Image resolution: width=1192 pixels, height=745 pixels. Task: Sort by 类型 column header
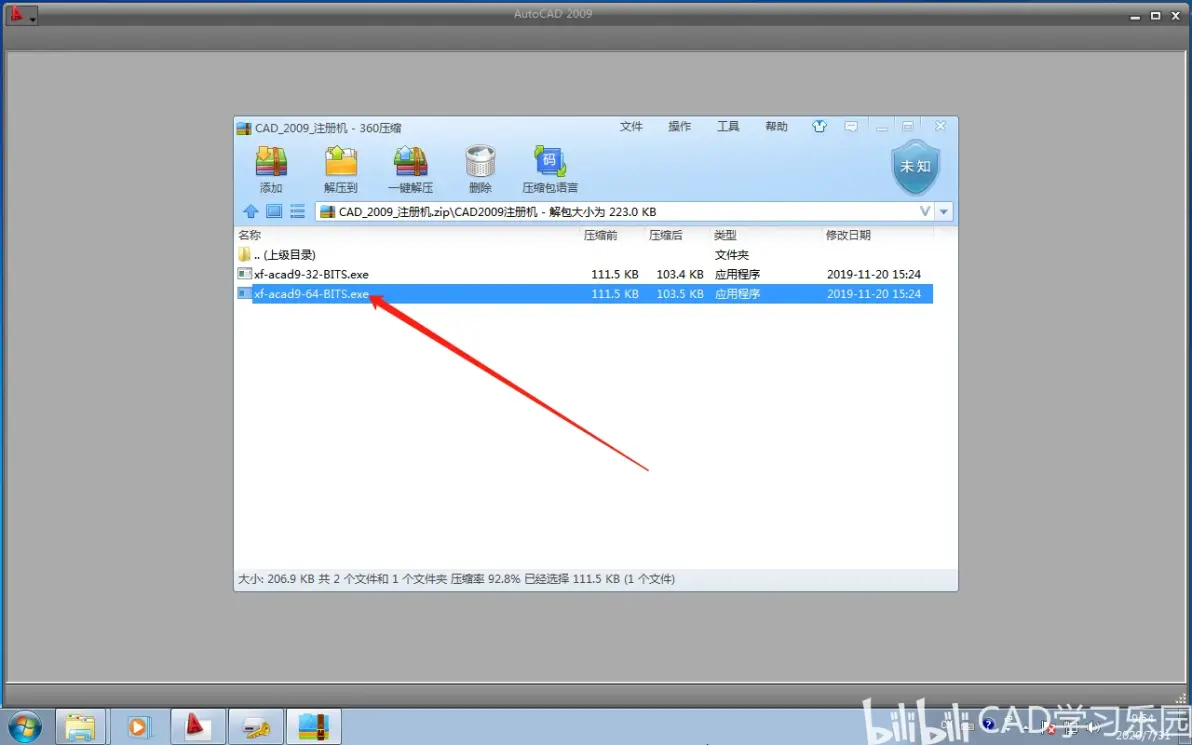point(725,235)
